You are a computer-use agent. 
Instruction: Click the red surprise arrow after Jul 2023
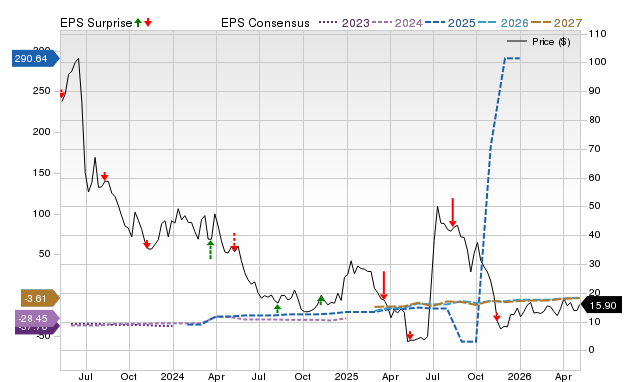pyautogui.click(x=104, y=176)
